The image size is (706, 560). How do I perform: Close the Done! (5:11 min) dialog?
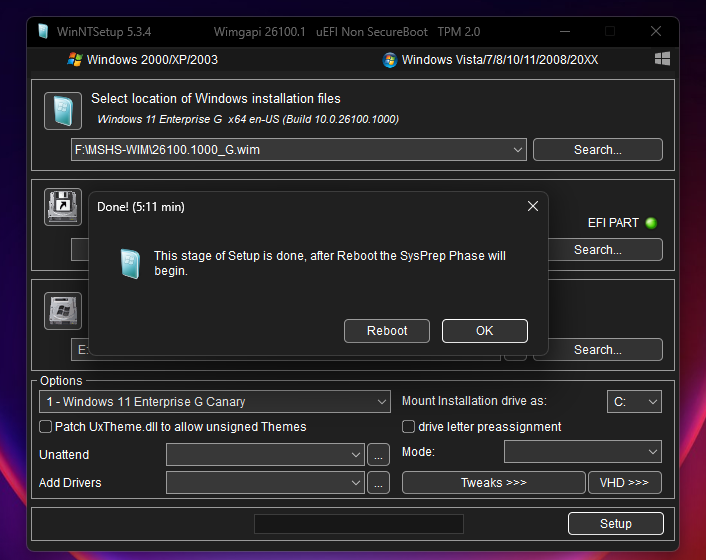click(533, 206)
